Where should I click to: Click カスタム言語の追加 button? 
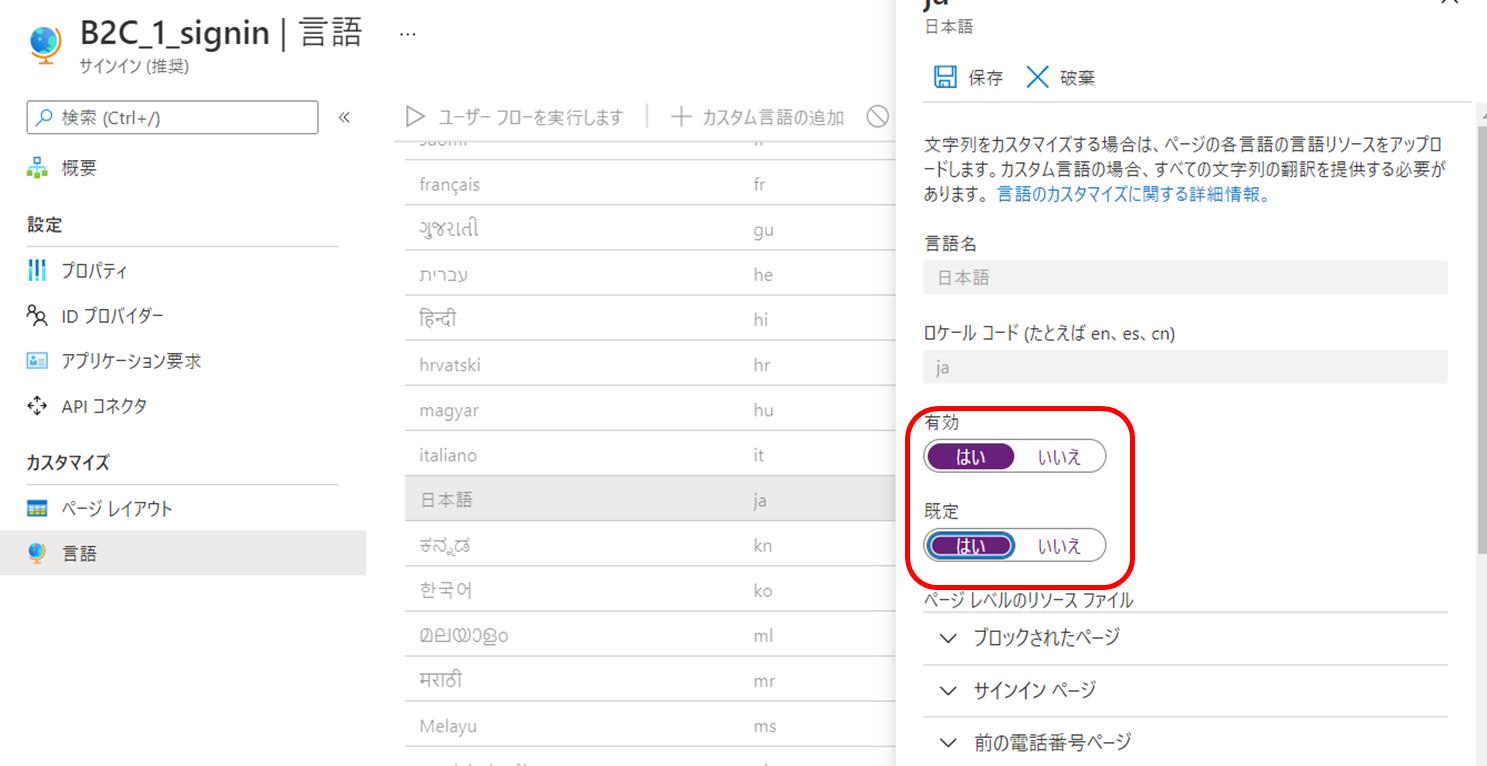tap(757, 117)
